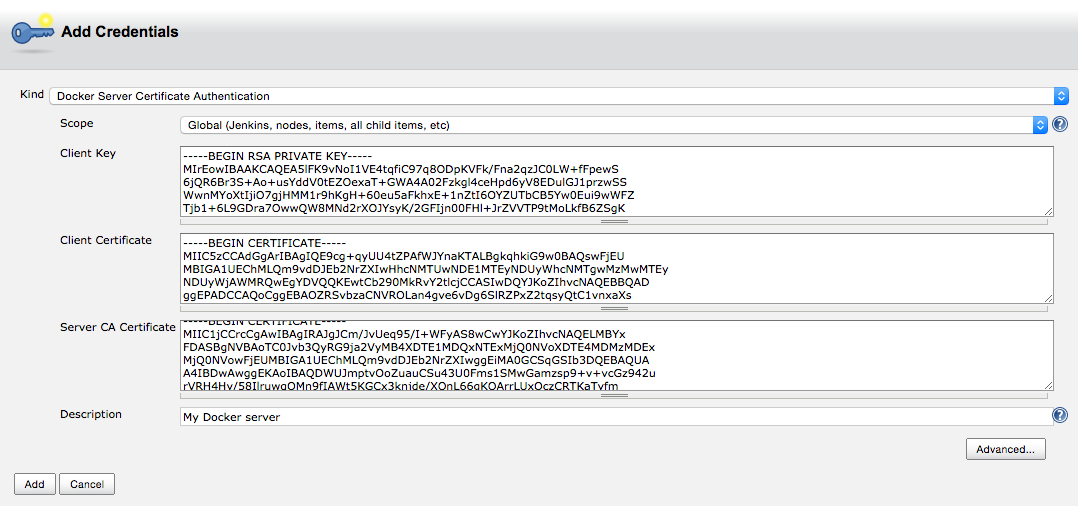1078x506 pixels.
Task: Click the Add button
Action: pyautogui.click(x=34, y=484)
